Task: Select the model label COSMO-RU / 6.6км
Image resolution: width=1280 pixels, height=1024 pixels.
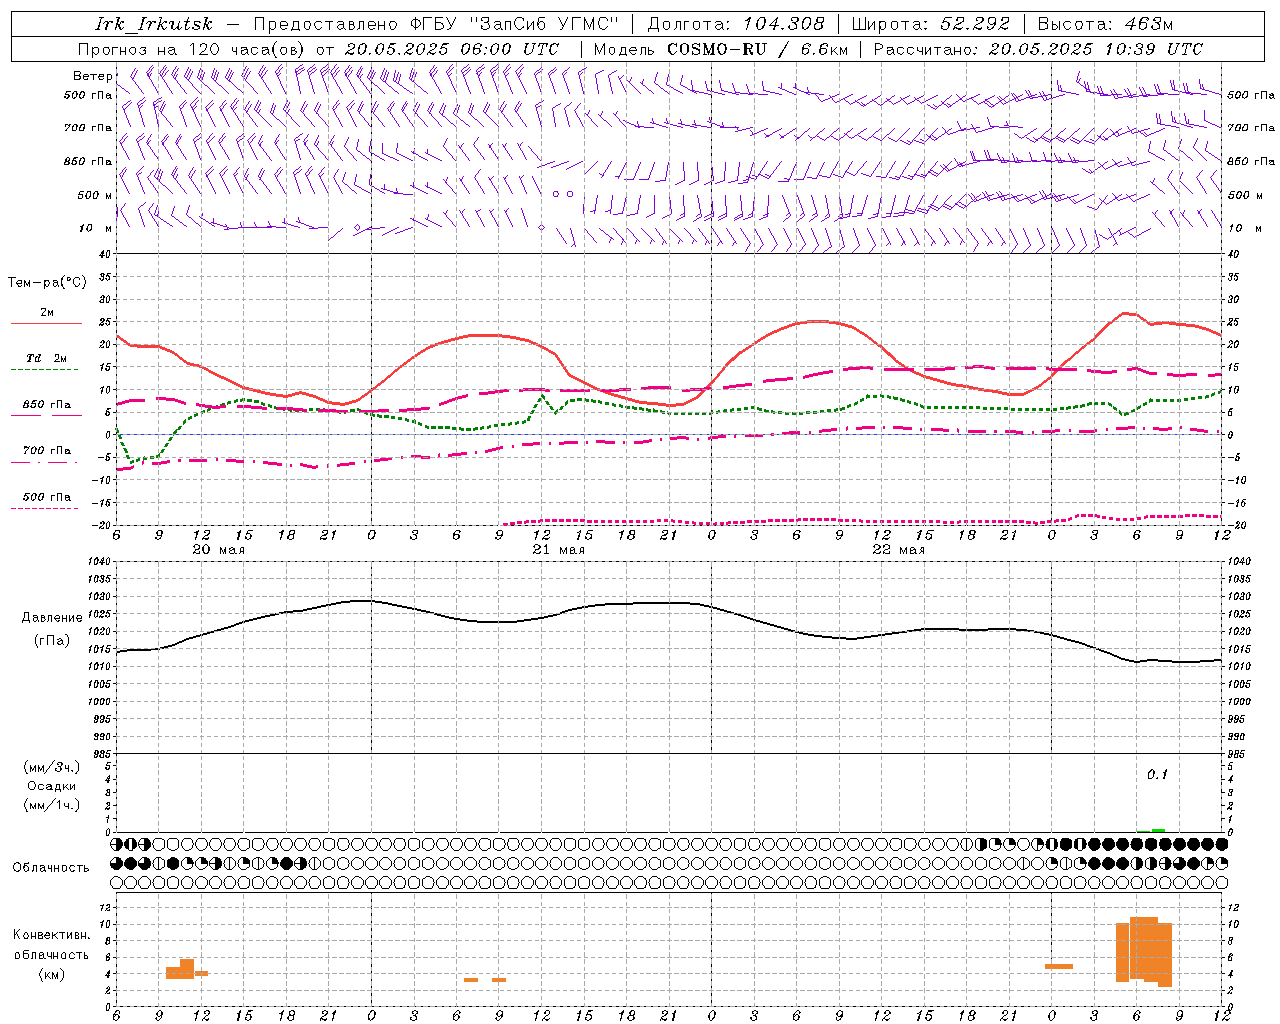Action: (758, 49)
